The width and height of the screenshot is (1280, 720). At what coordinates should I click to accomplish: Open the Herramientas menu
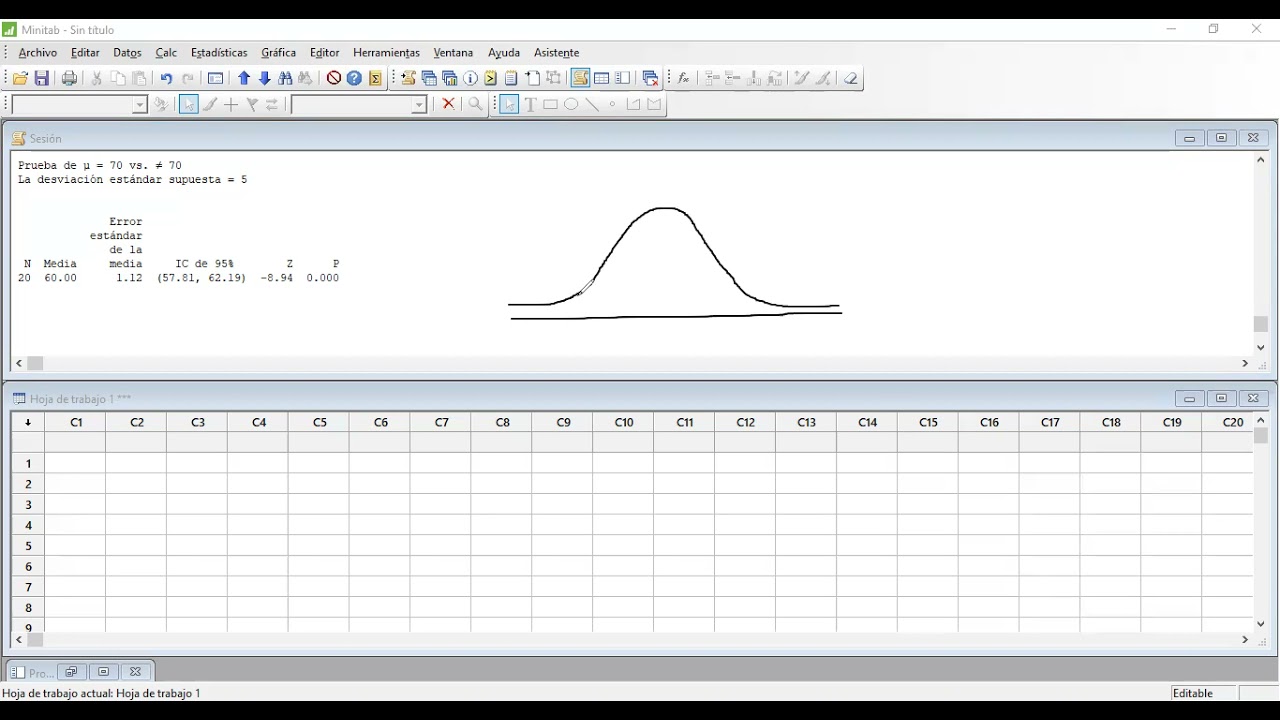[386, 53]
